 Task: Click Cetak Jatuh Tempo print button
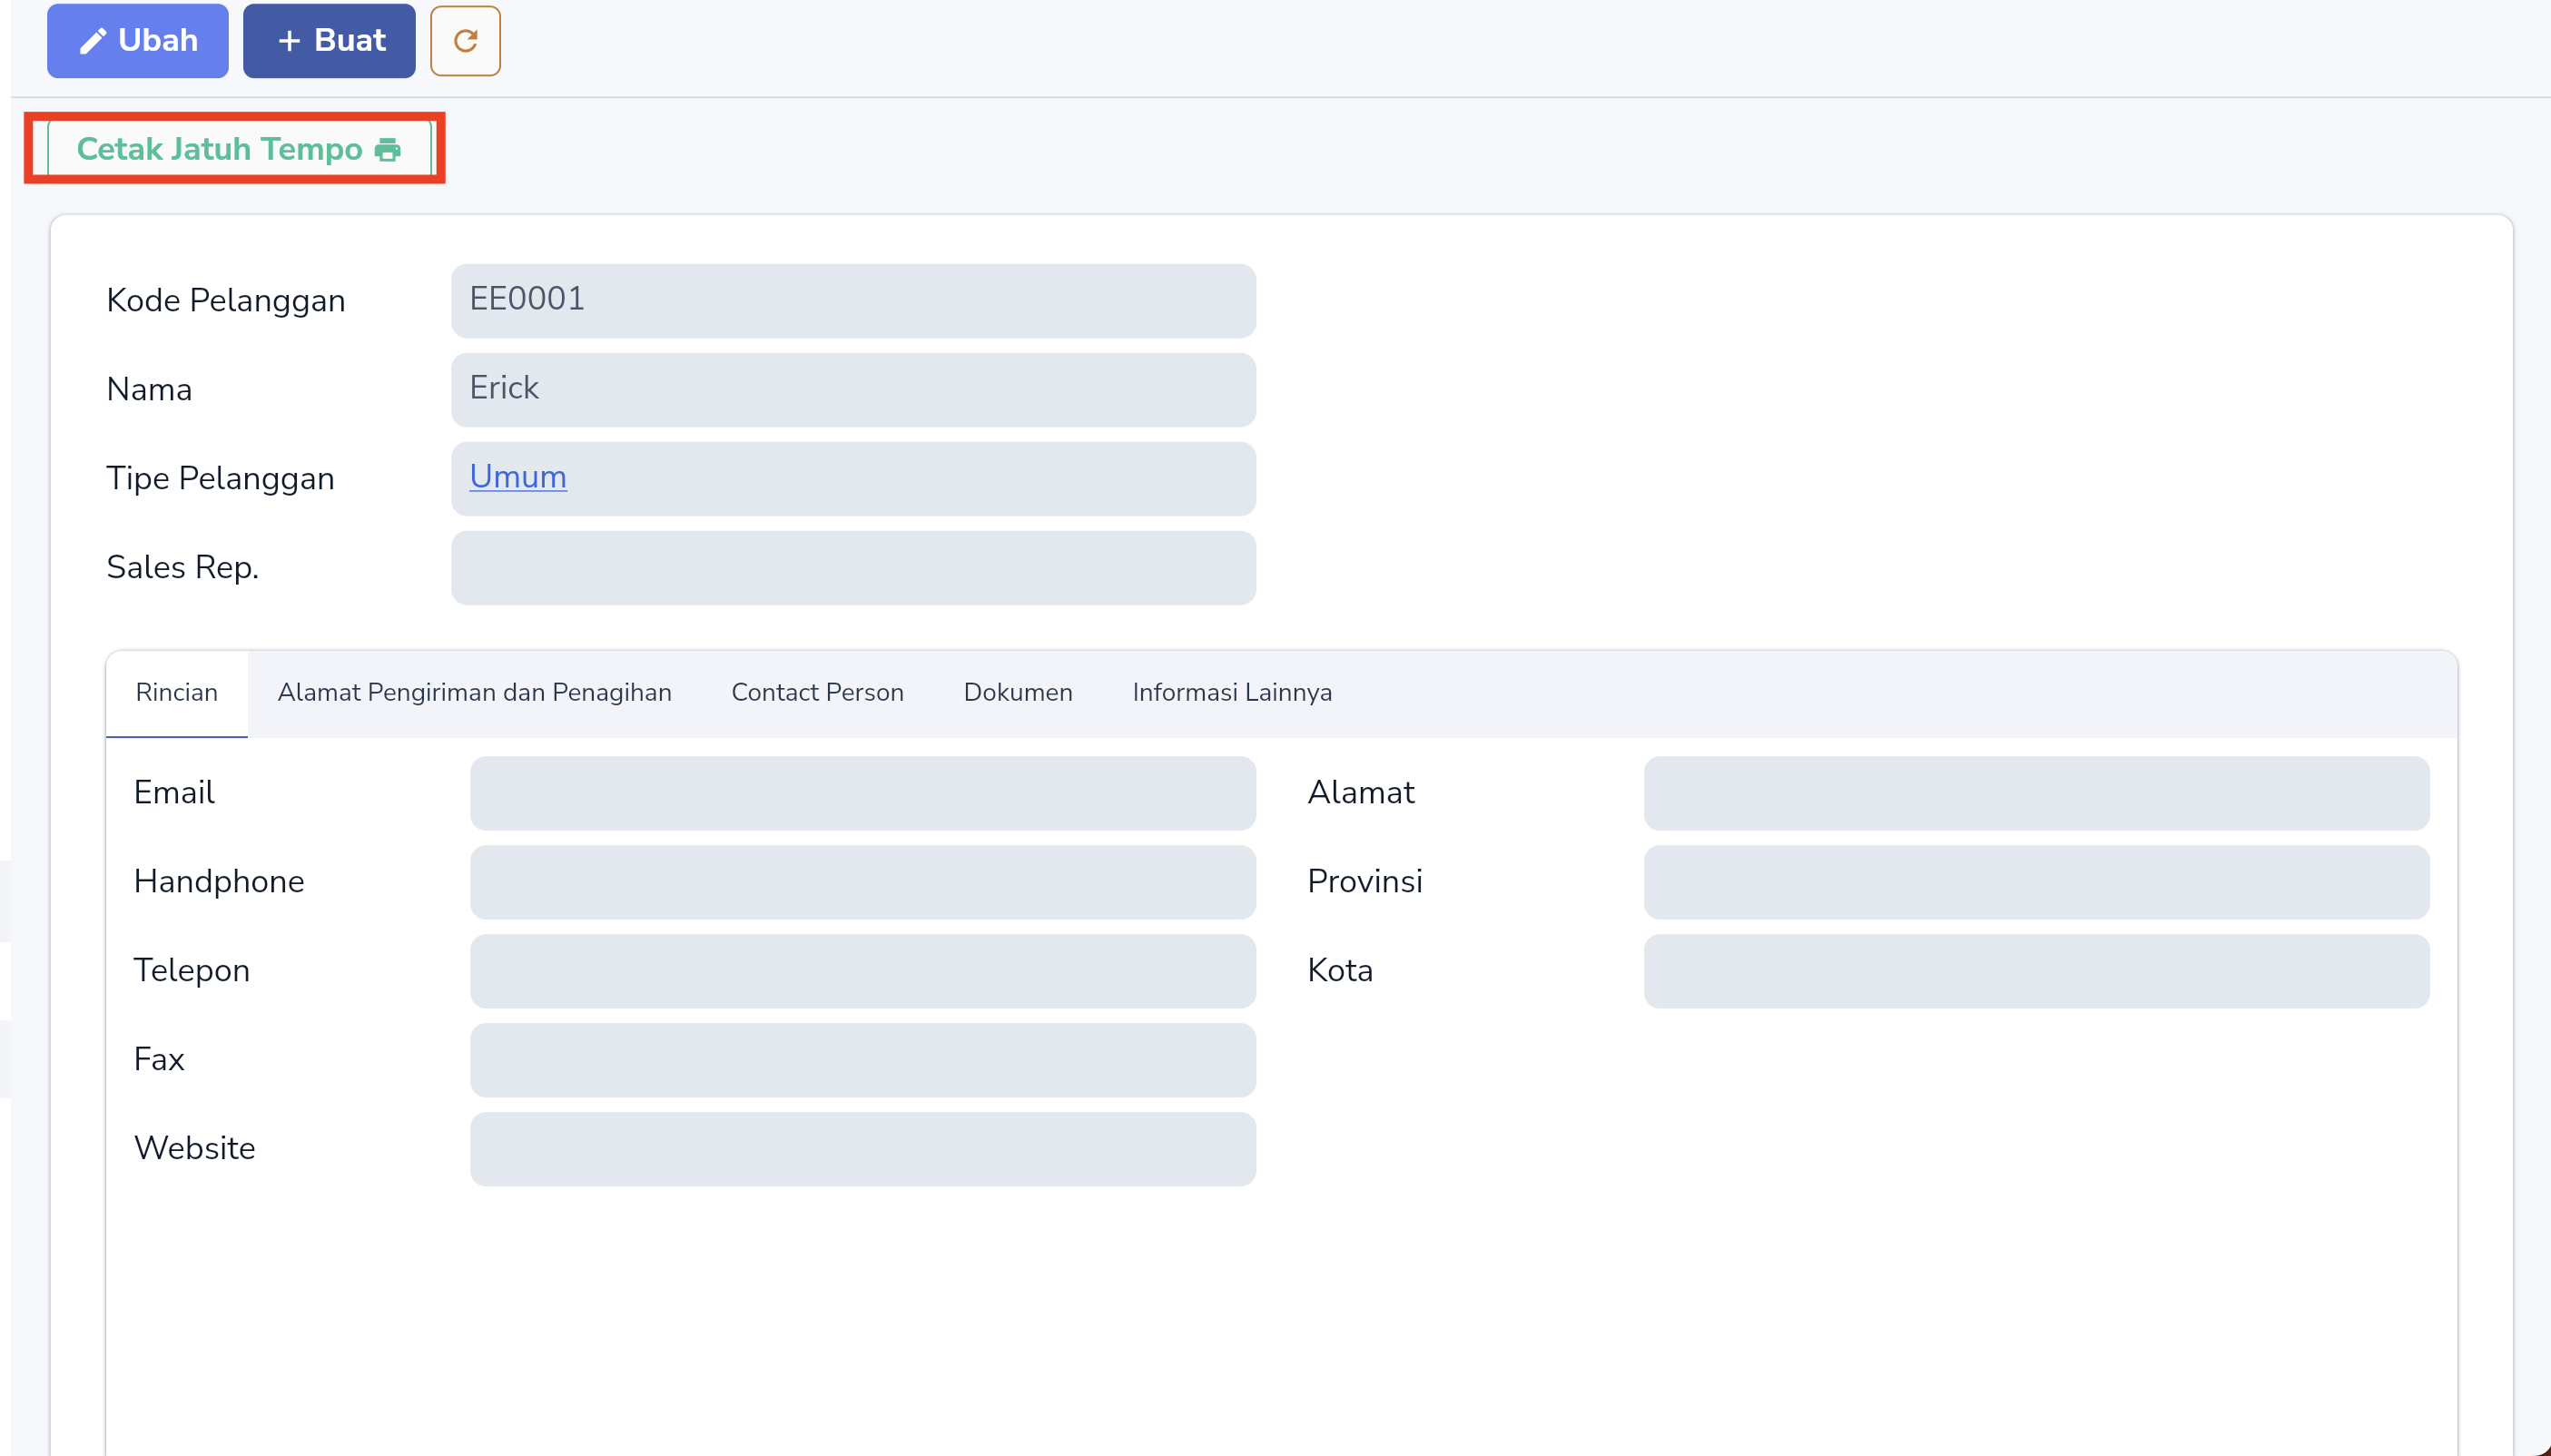(239, 149)
